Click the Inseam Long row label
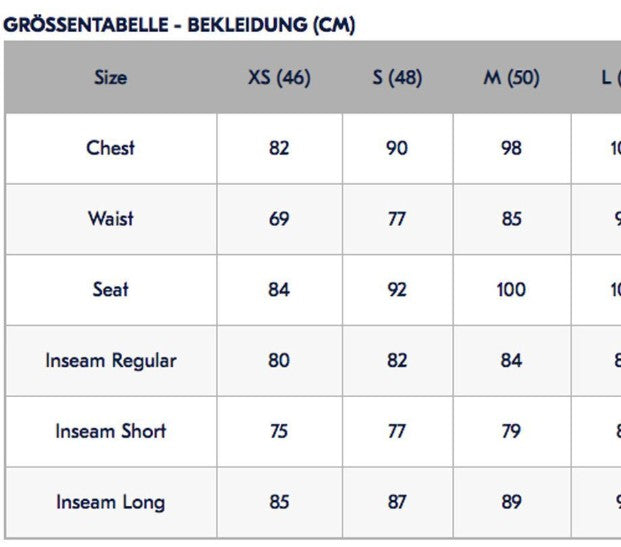 [110, 502]
